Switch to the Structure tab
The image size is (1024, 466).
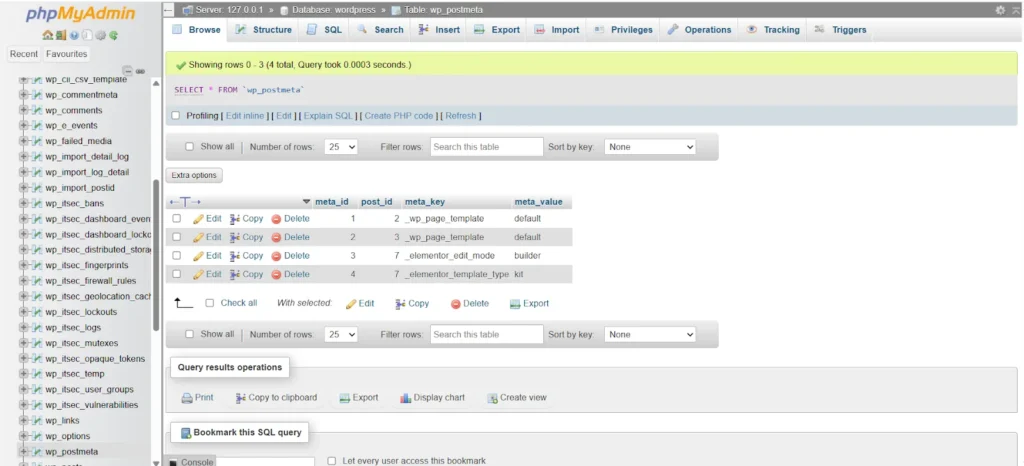(x=263, y=30)
